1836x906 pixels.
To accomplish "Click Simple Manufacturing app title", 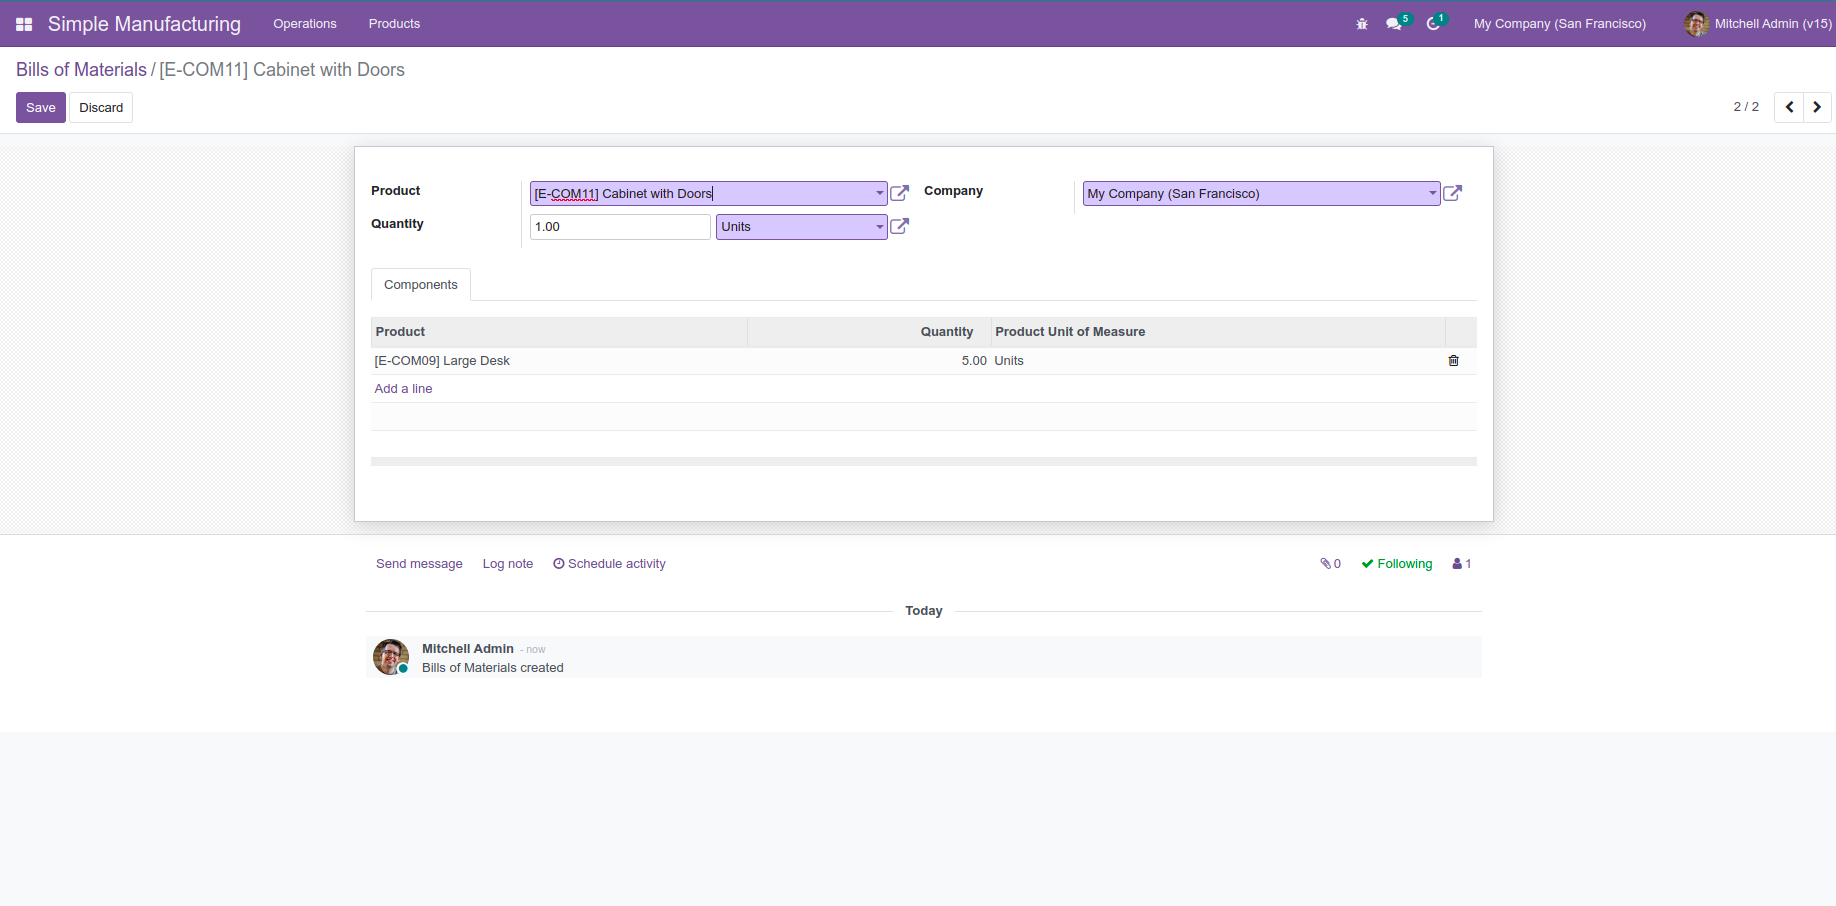I will pos(144,24).
